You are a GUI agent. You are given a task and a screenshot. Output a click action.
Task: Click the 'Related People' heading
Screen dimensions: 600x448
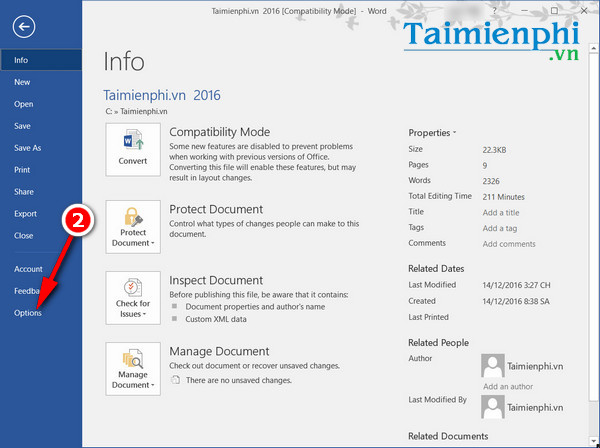pyautogui.click(x=439, y=343)
